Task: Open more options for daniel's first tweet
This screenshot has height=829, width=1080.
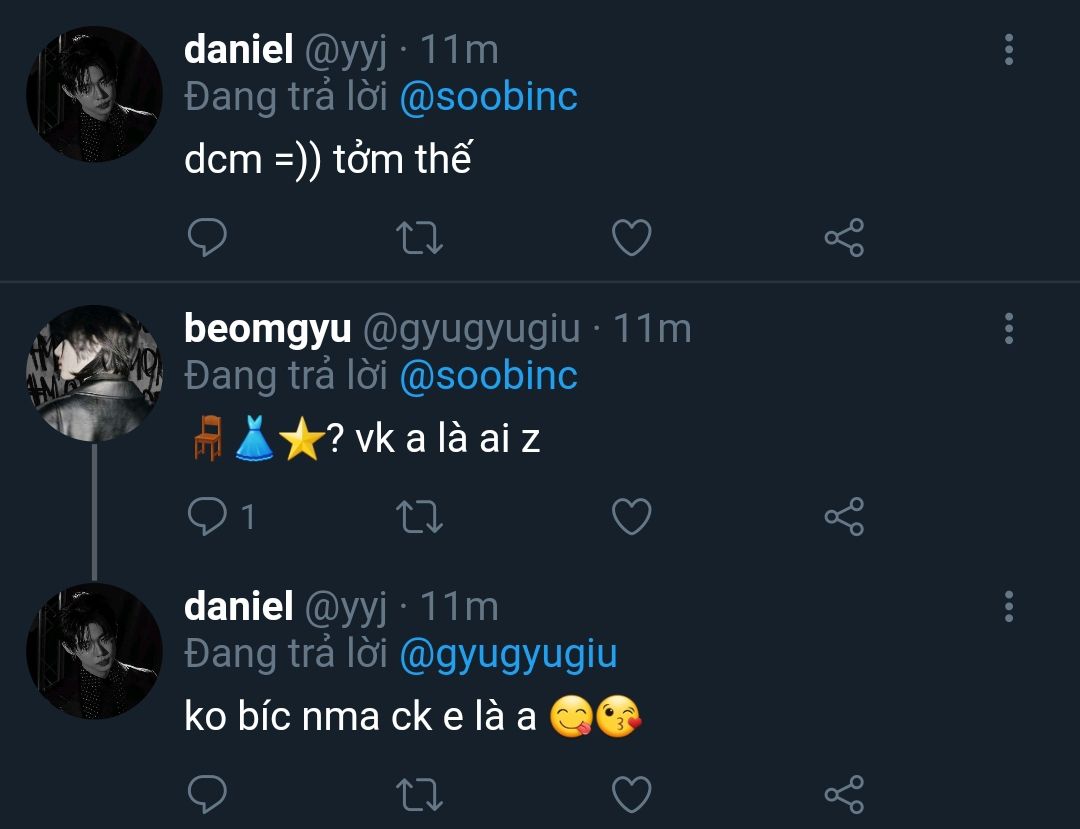Action: point(1008,50)
